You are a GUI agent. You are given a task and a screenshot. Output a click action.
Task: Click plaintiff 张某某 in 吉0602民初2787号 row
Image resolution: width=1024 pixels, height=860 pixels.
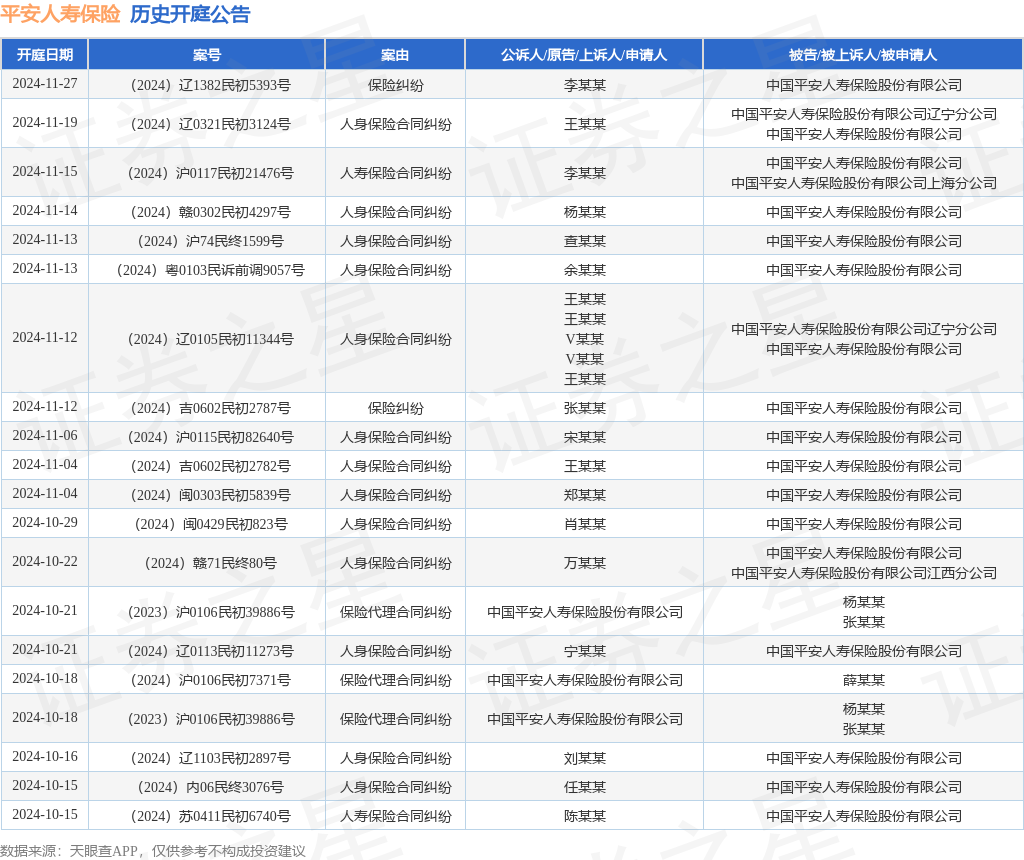(x=584, y=408)
